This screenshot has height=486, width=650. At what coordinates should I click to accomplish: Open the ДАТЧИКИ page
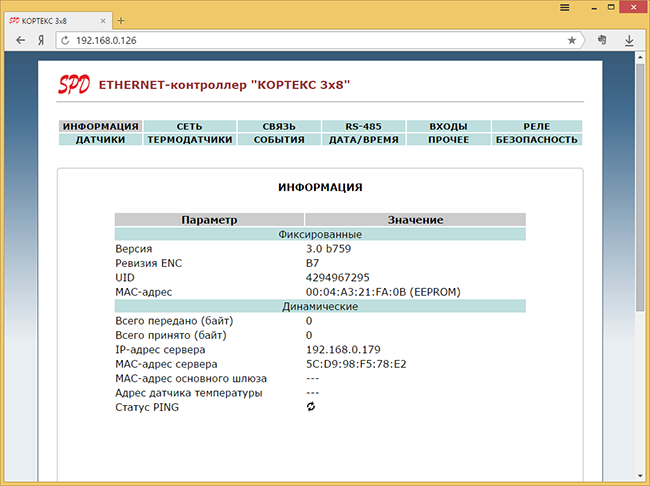click(100, 140)
